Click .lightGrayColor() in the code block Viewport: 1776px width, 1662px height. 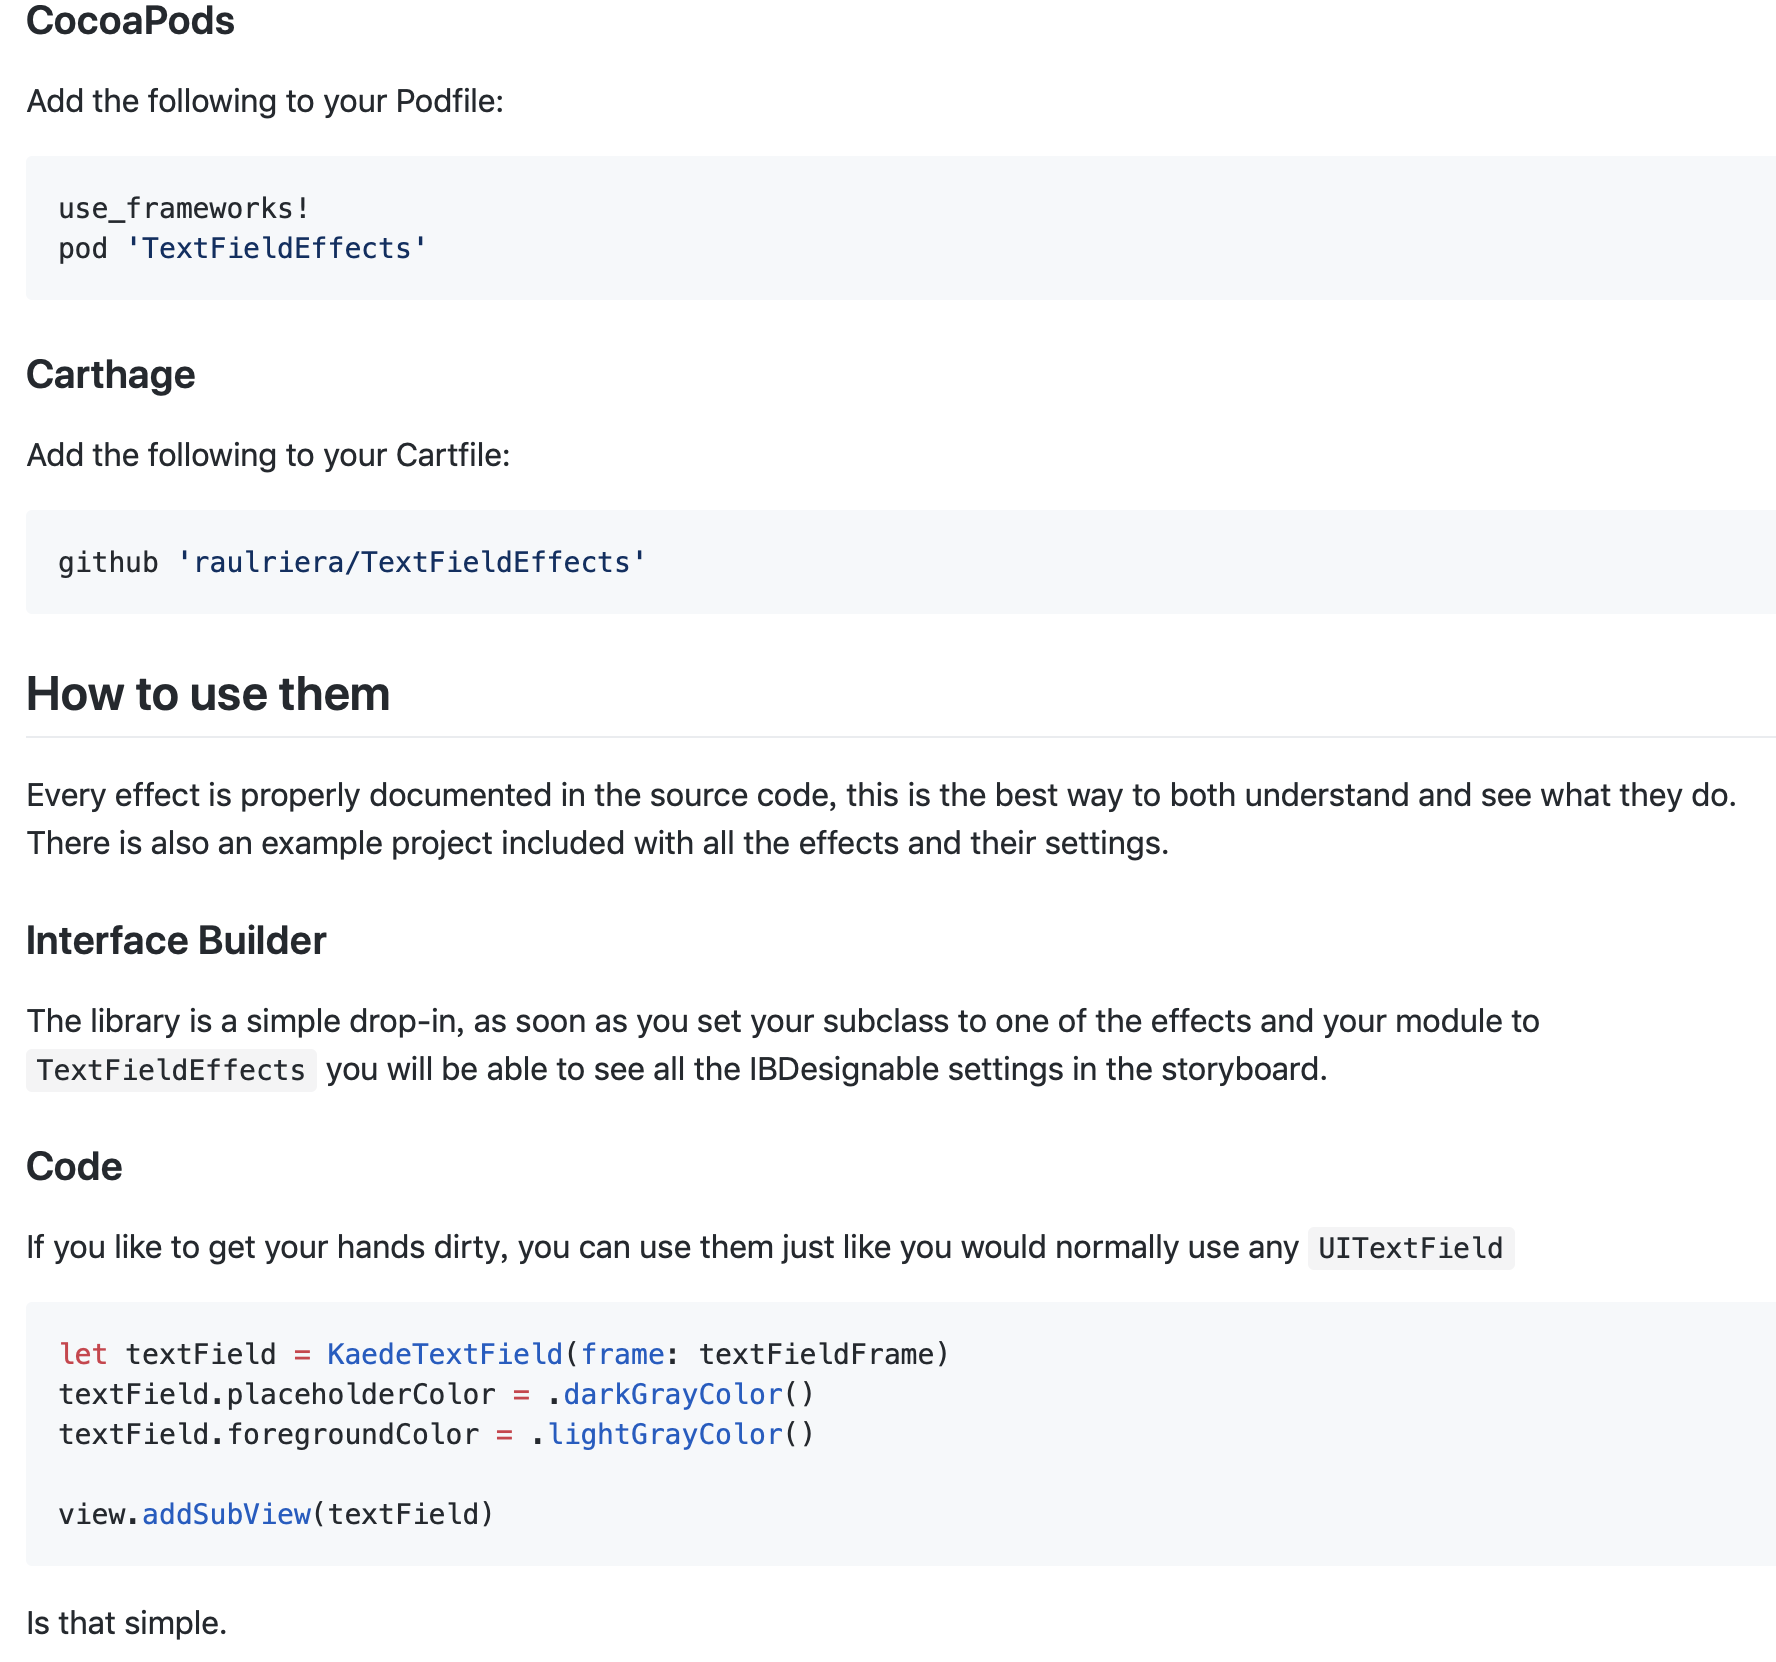click(672, 1435)
